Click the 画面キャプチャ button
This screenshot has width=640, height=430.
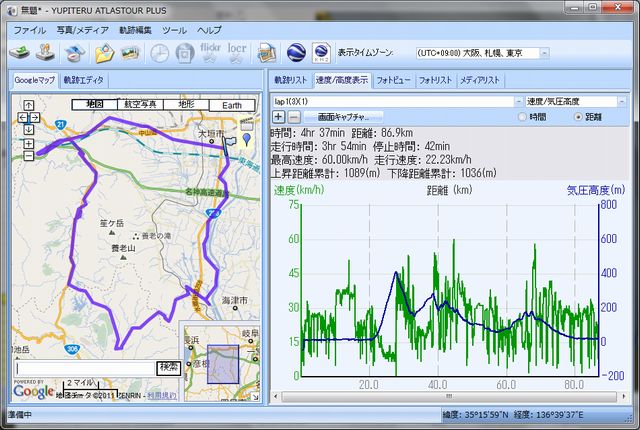(343, 117)
